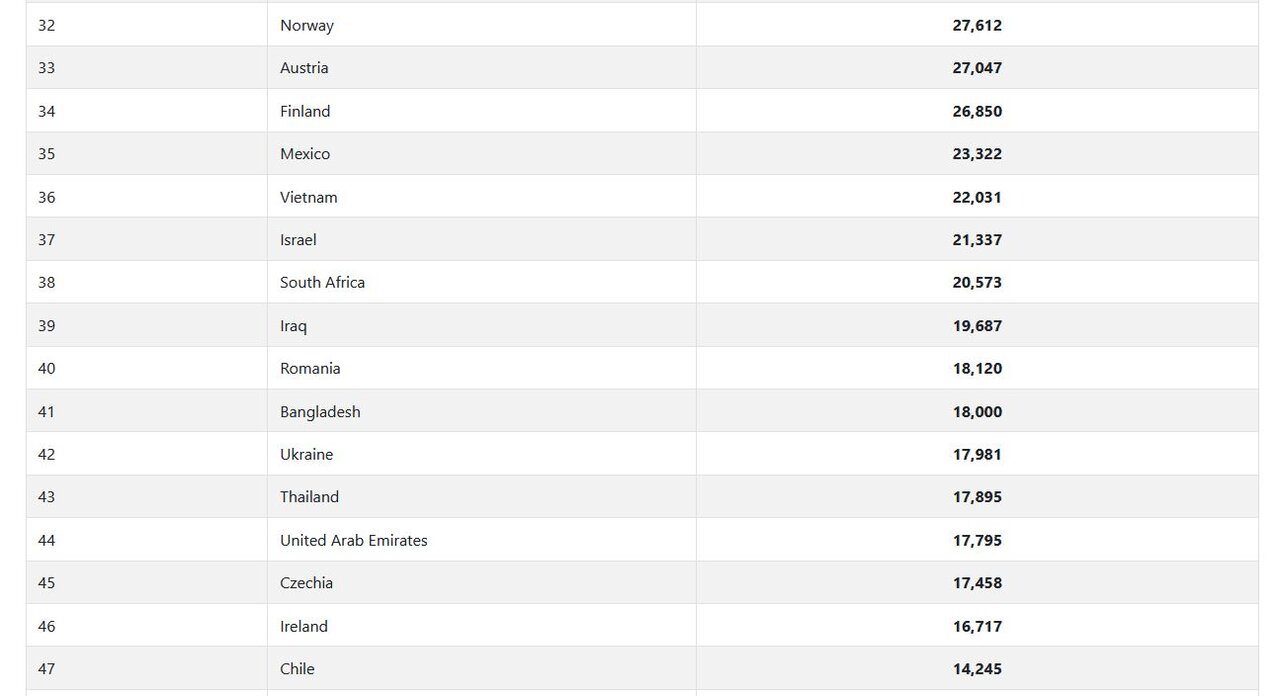Viewport: 1280px width, 696px height.
Task: Select the Chile country entry
Action: pyautogui.click(x=297, y=669)
